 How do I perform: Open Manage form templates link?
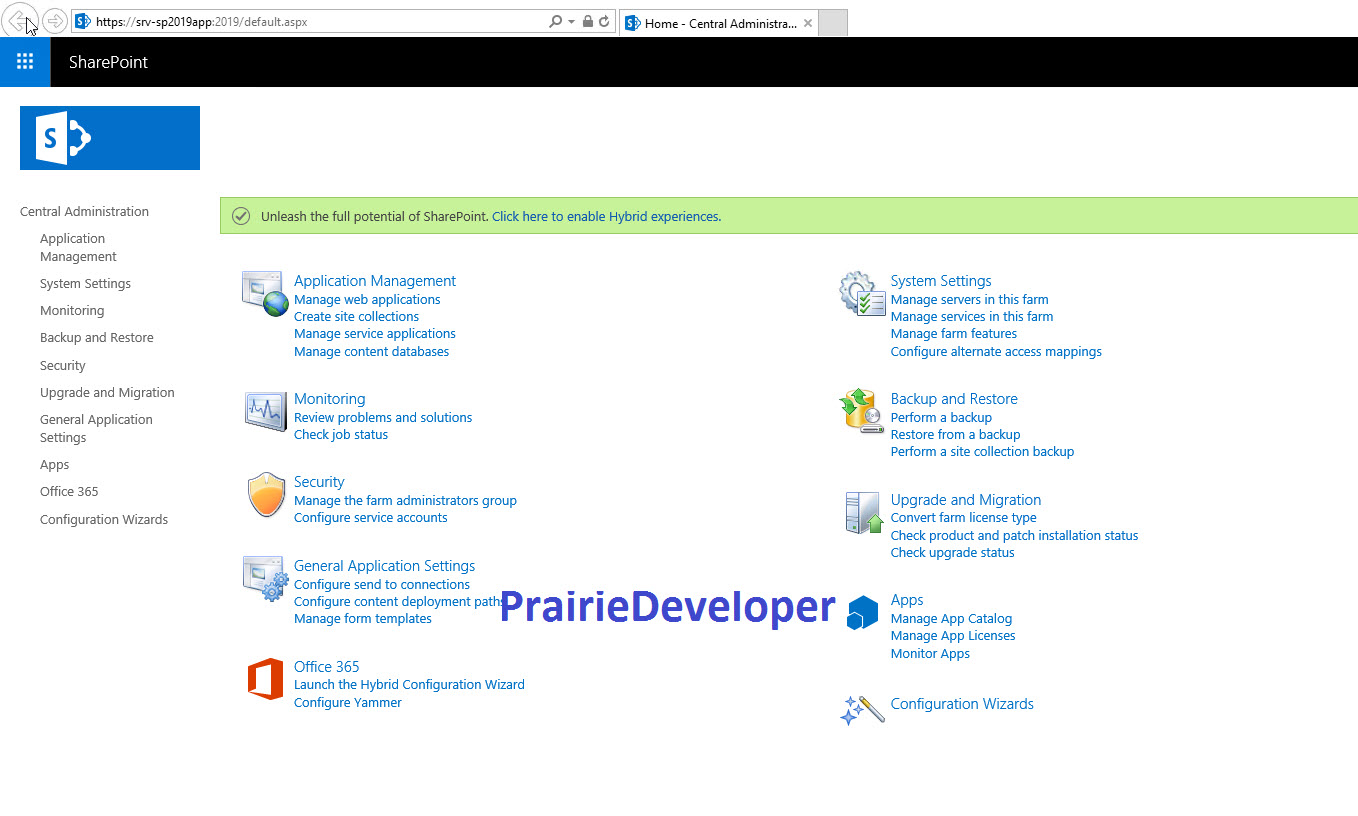pos(363,619)
